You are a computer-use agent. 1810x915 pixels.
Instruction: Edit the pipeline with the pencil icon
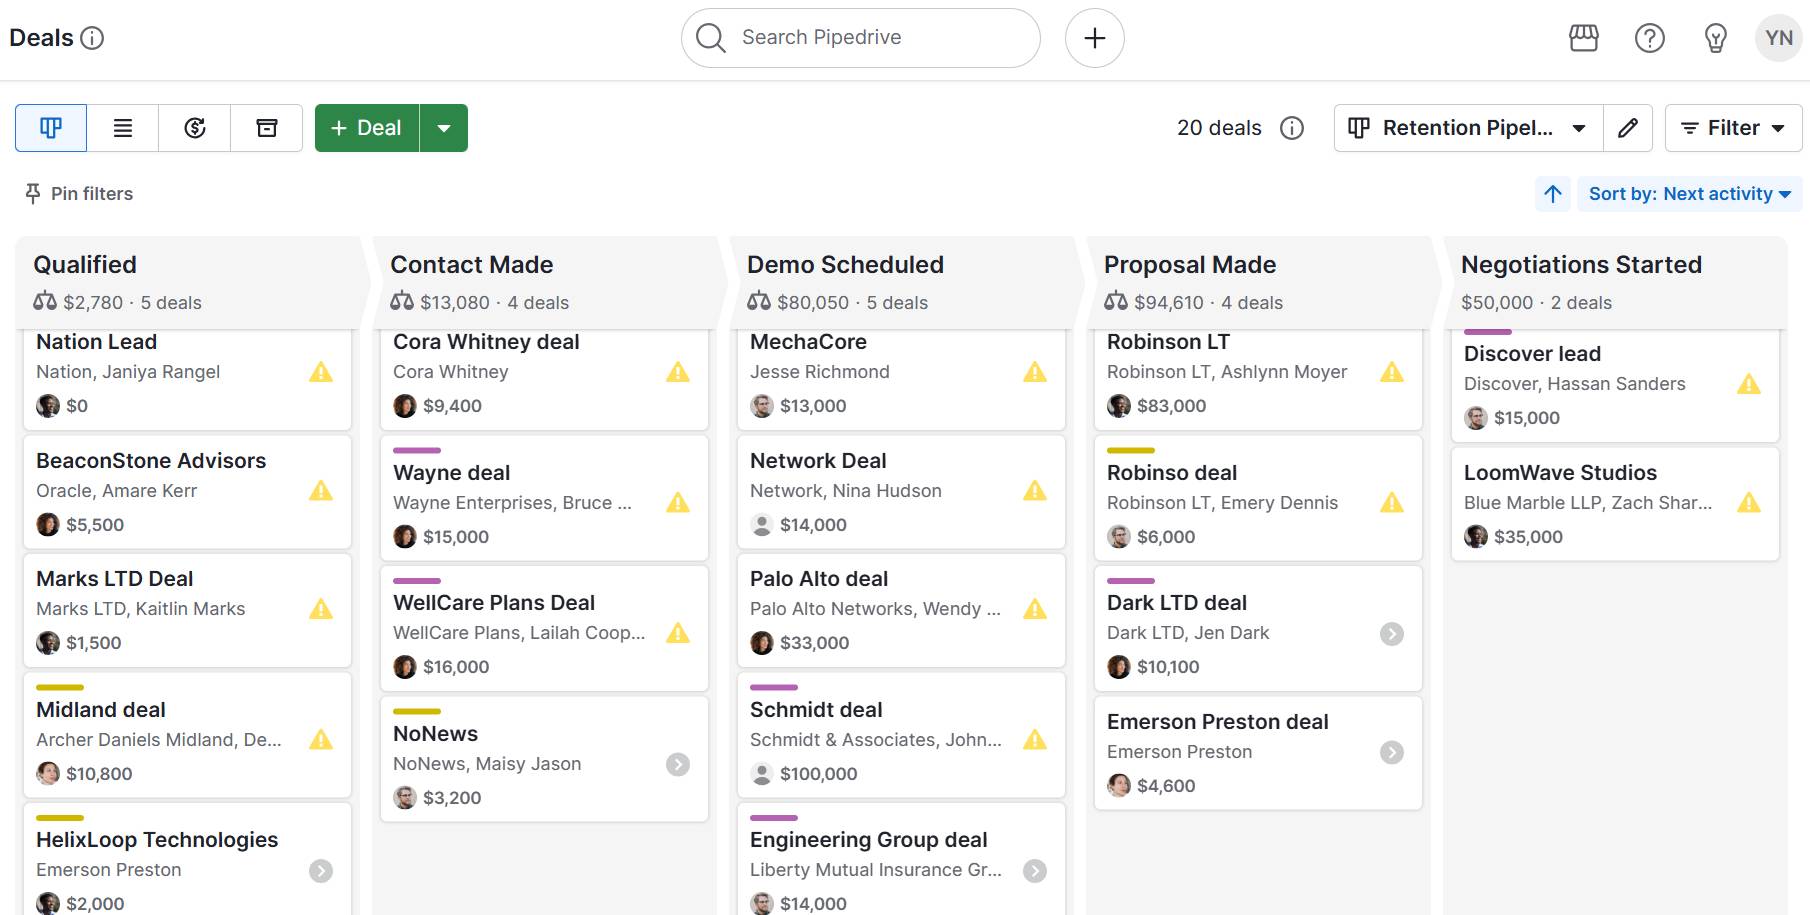[1628, 128]
